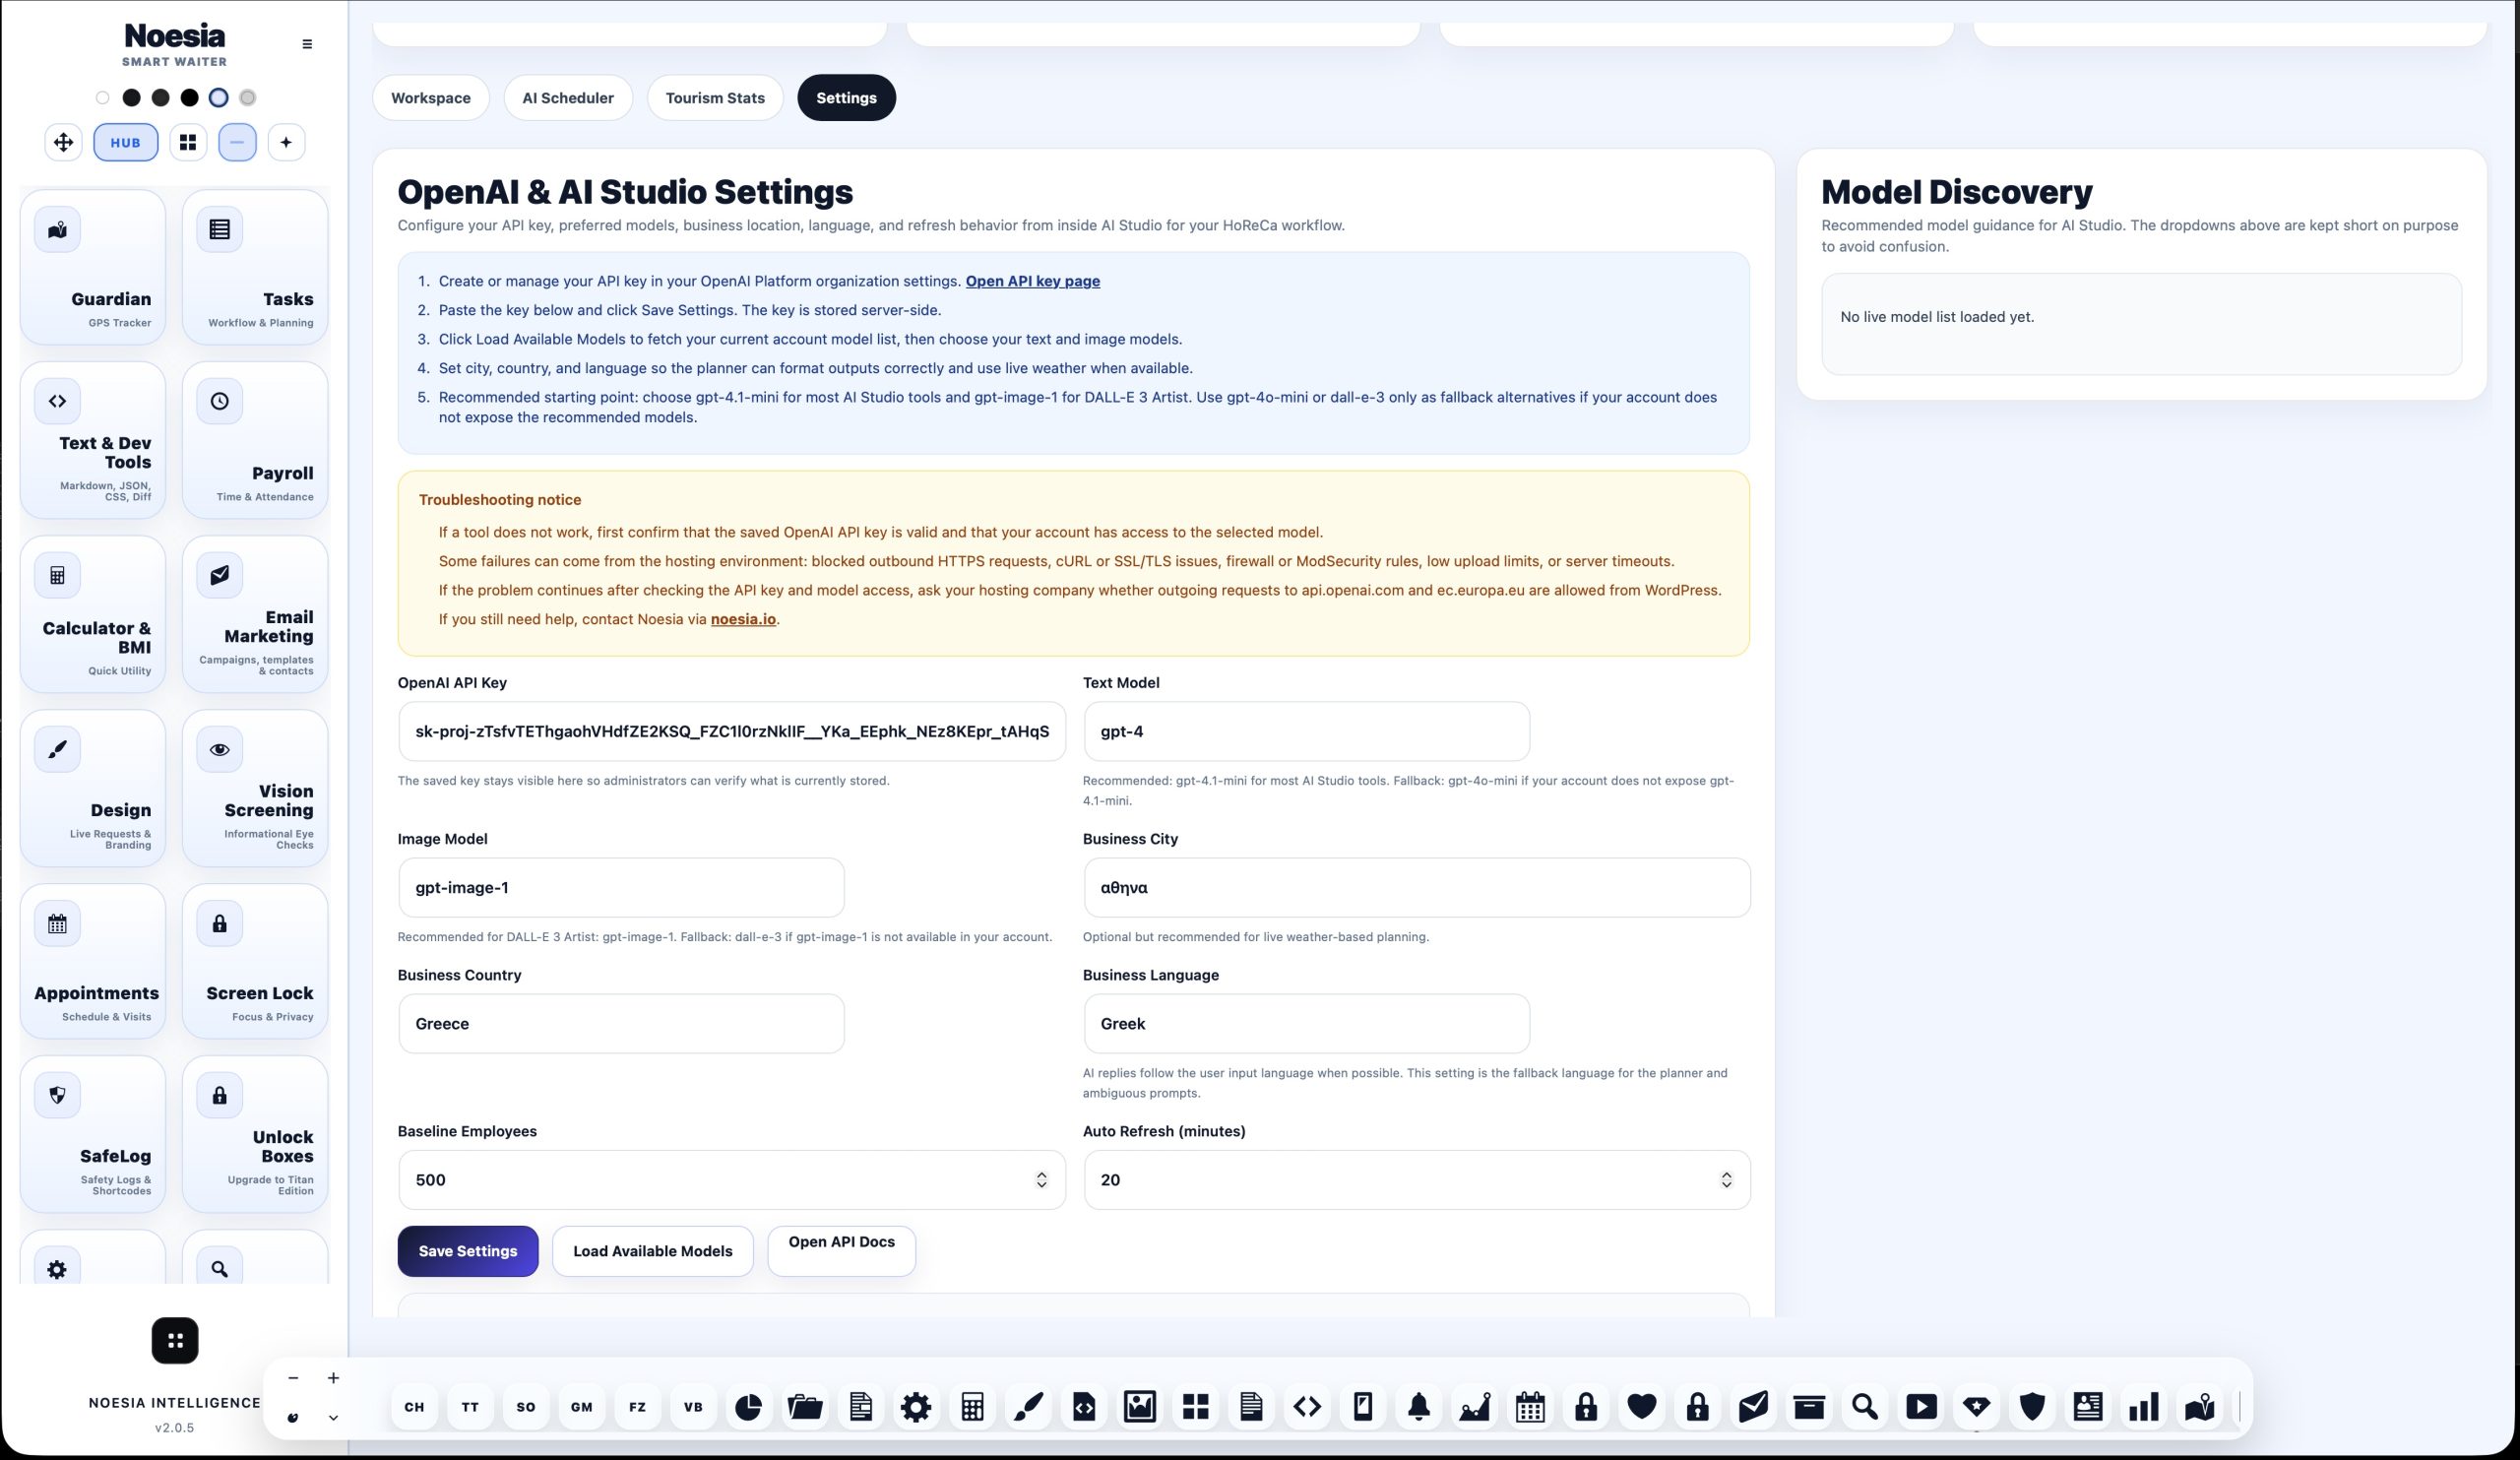Click the OpenAI API Key input field
Viewport: 2520px width, 1460px height.
point(732,731)
